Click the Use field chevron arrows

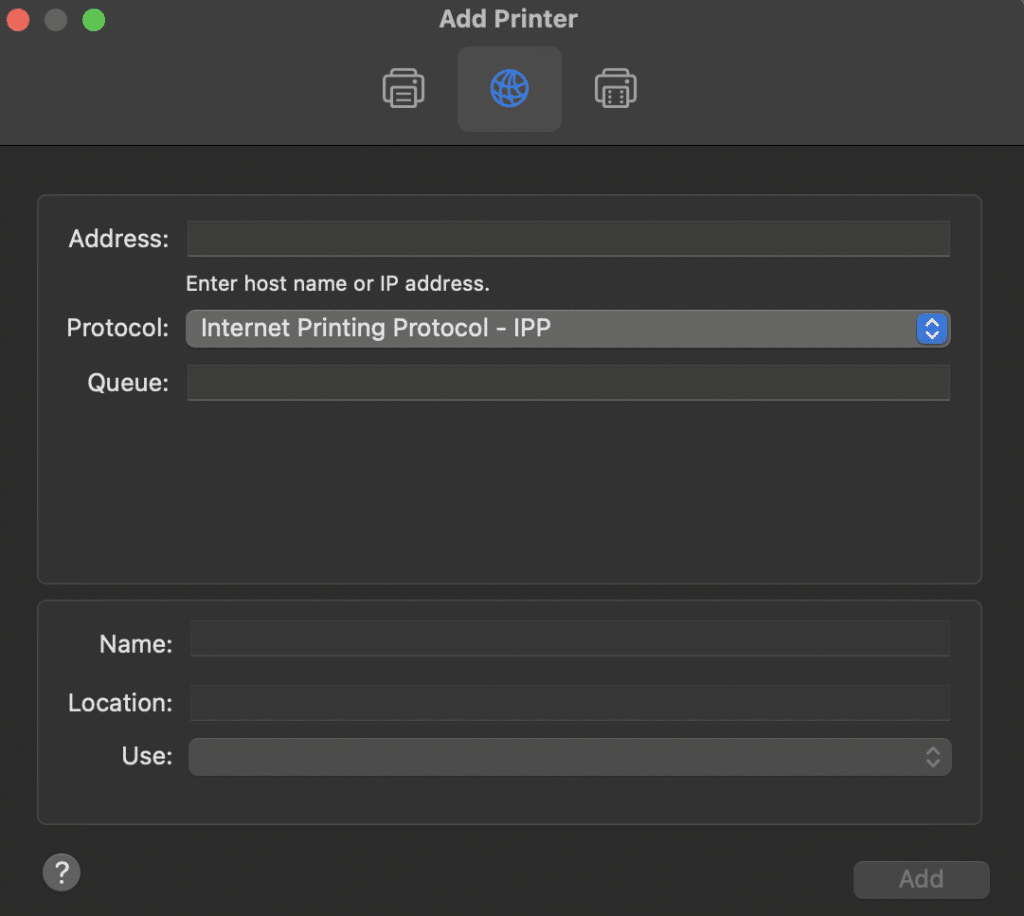tap(931, 757)
